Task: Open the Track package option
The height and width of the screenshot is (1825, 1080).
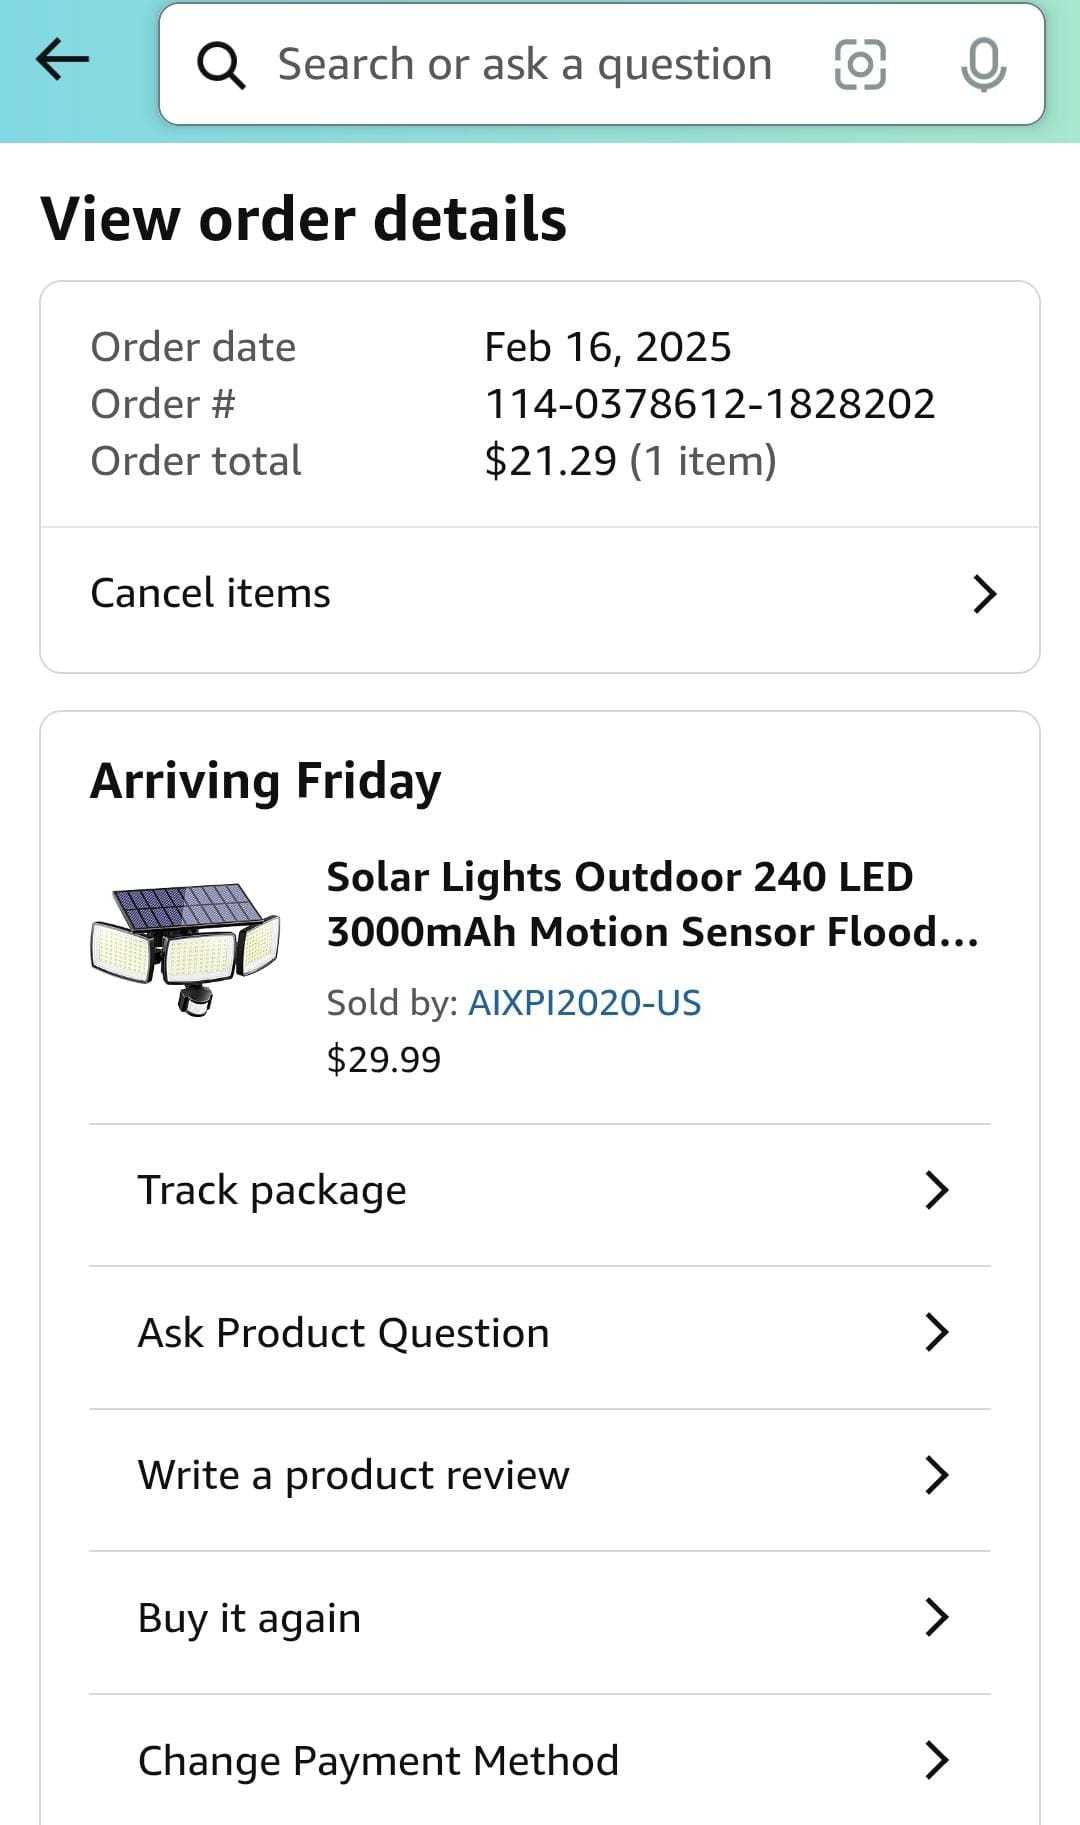Action: 272,1190
